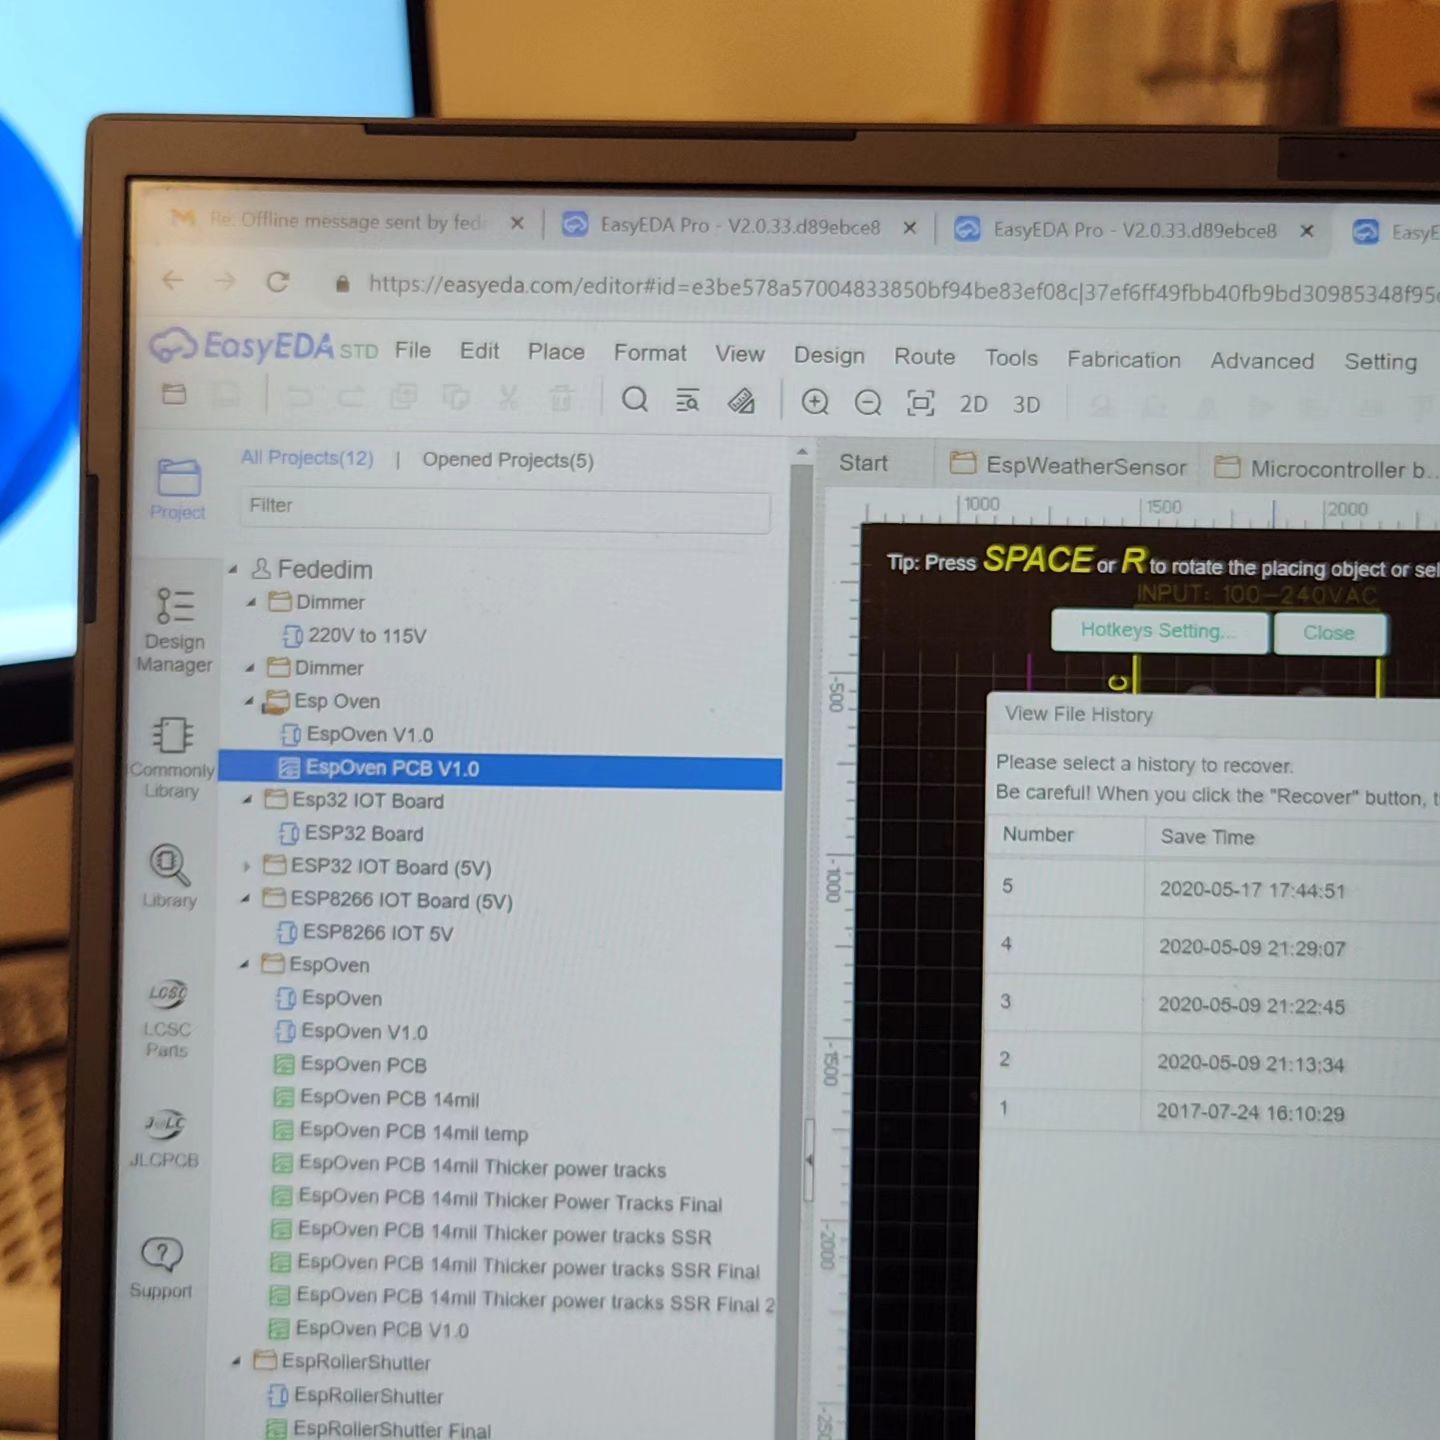The image size is (1440, 1440).
Task: Click the Zoom Out toolbar icon
Action: 868,403
